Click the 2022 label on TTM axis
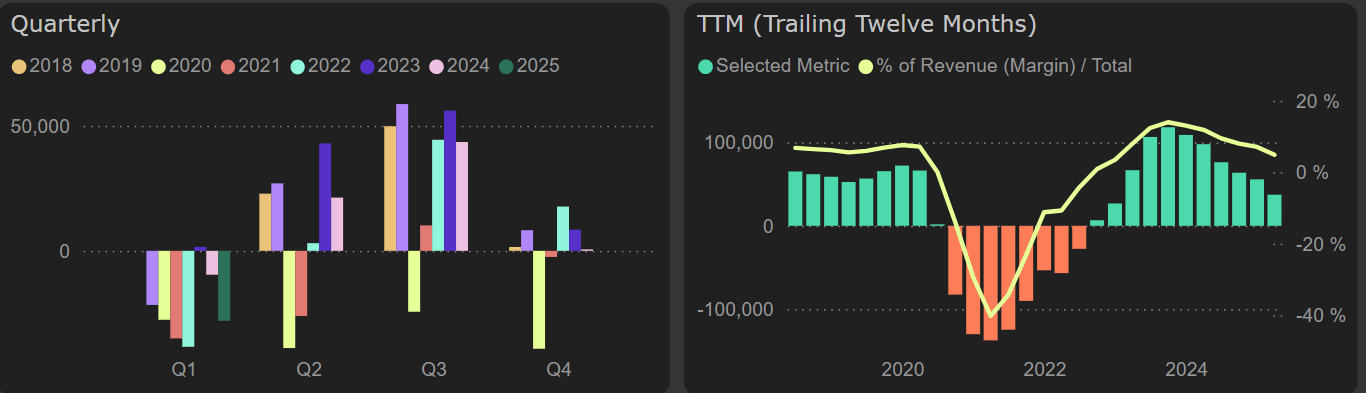This screenshot has width=1366, height=393. click(x=1045, y=370)
